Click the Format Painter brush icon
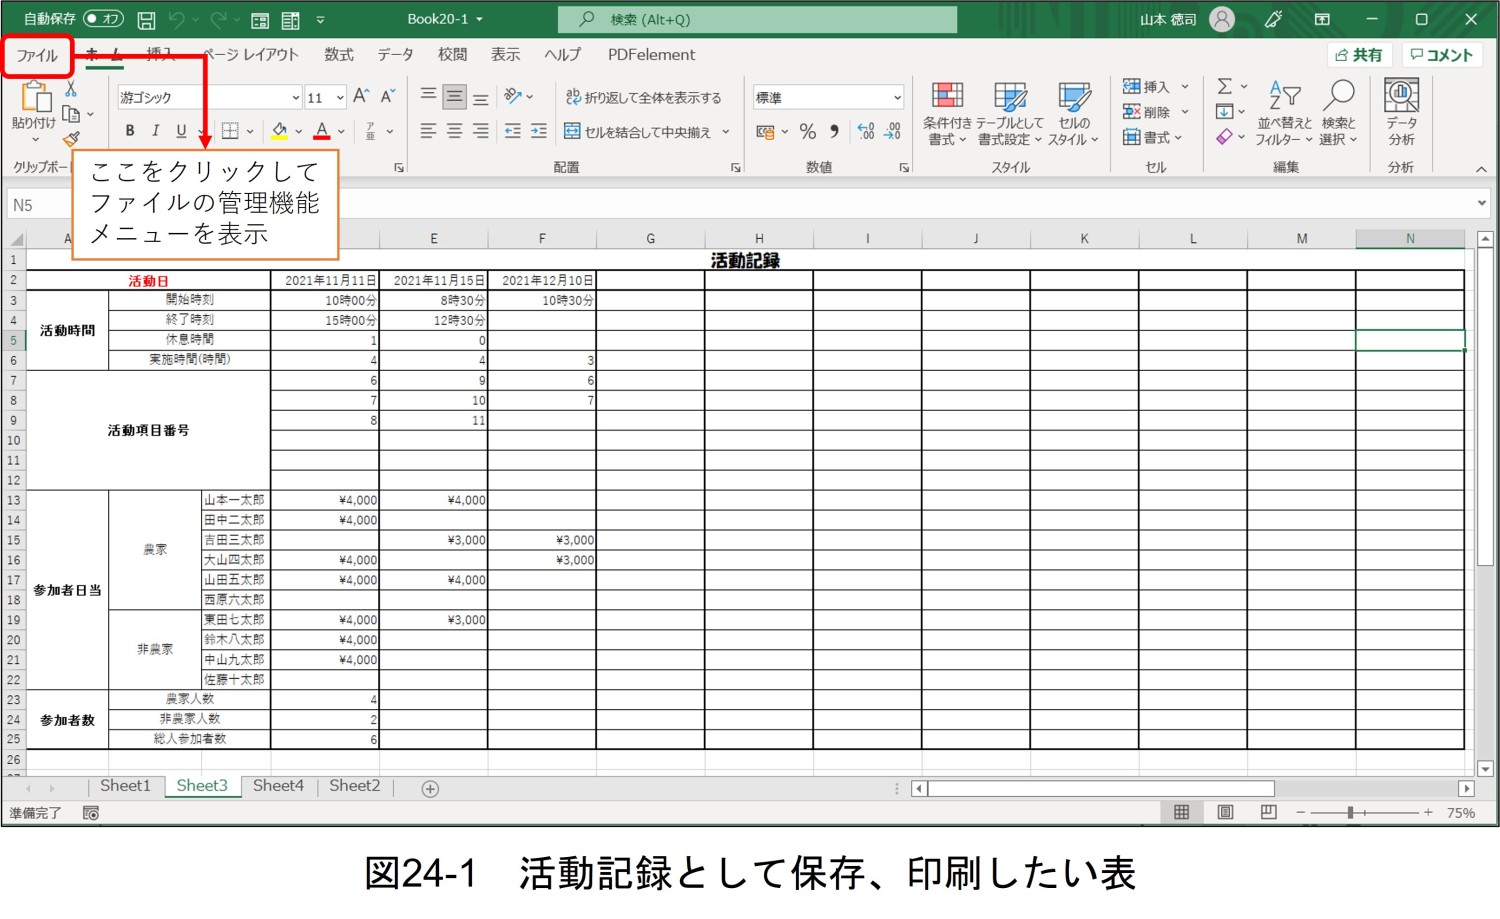The height and width of the screenshot is (919, 1500). (x=71, y=139)
